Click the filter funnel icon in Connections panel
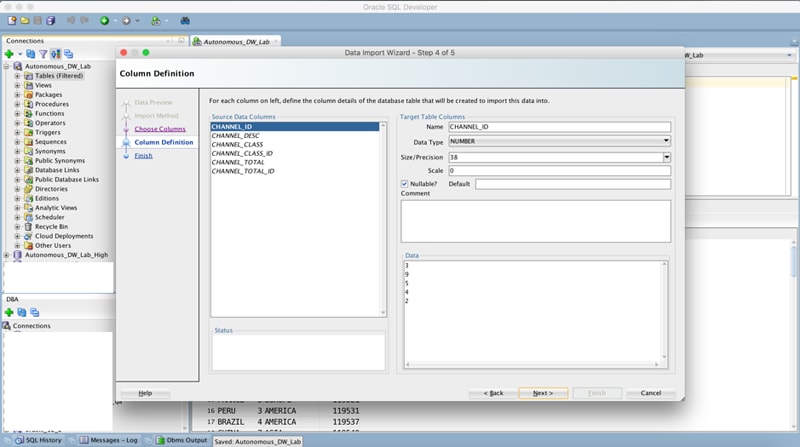The height and width of the screenshot is (447, 800). pos(43,54)
